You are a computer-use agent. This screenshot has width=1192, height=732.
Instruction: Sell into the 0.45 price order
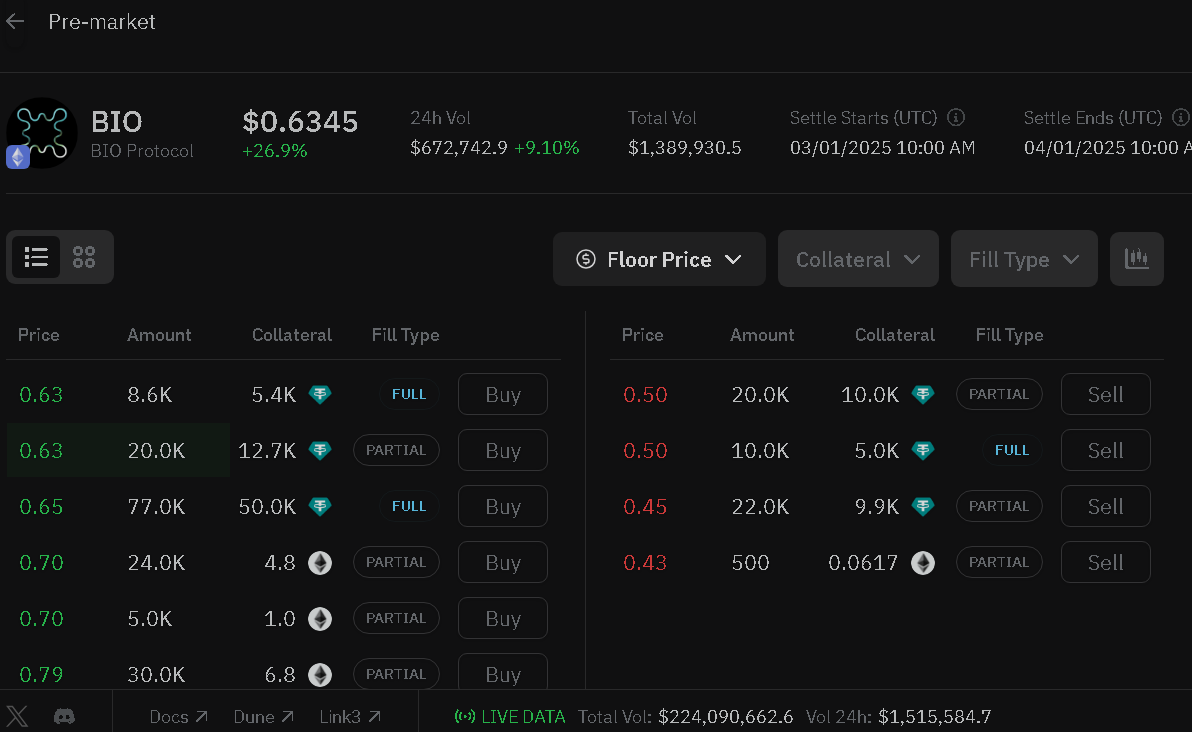[1105, 506]
